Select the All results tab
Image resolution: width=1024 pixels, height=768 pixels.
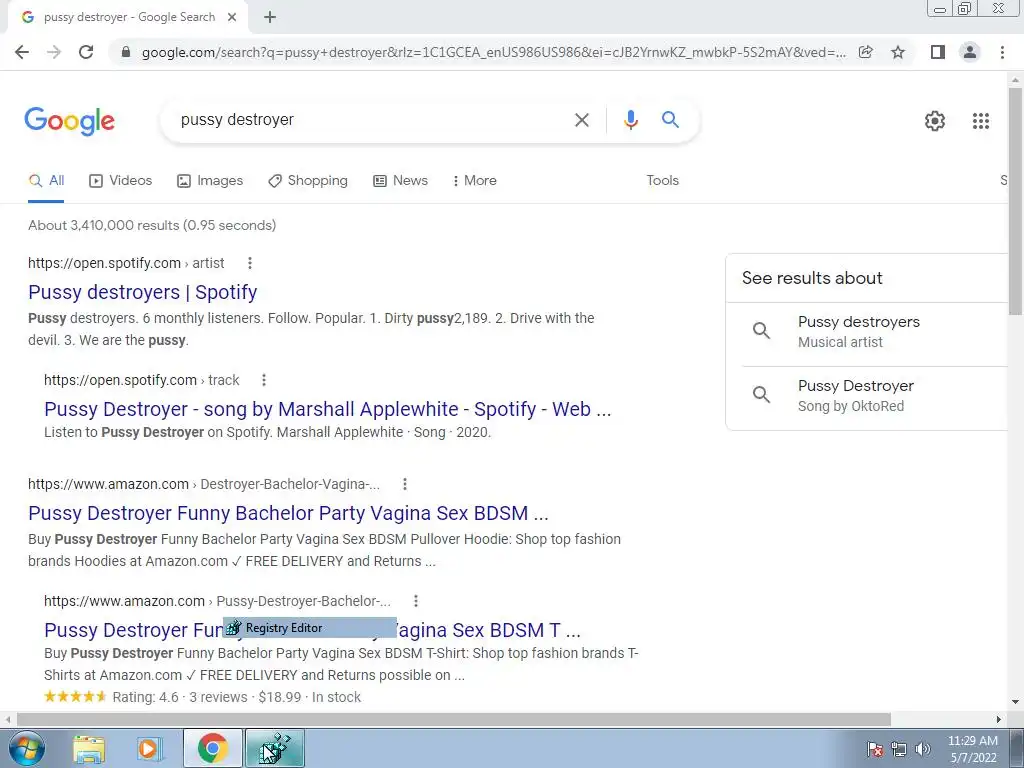pos(46,181)
